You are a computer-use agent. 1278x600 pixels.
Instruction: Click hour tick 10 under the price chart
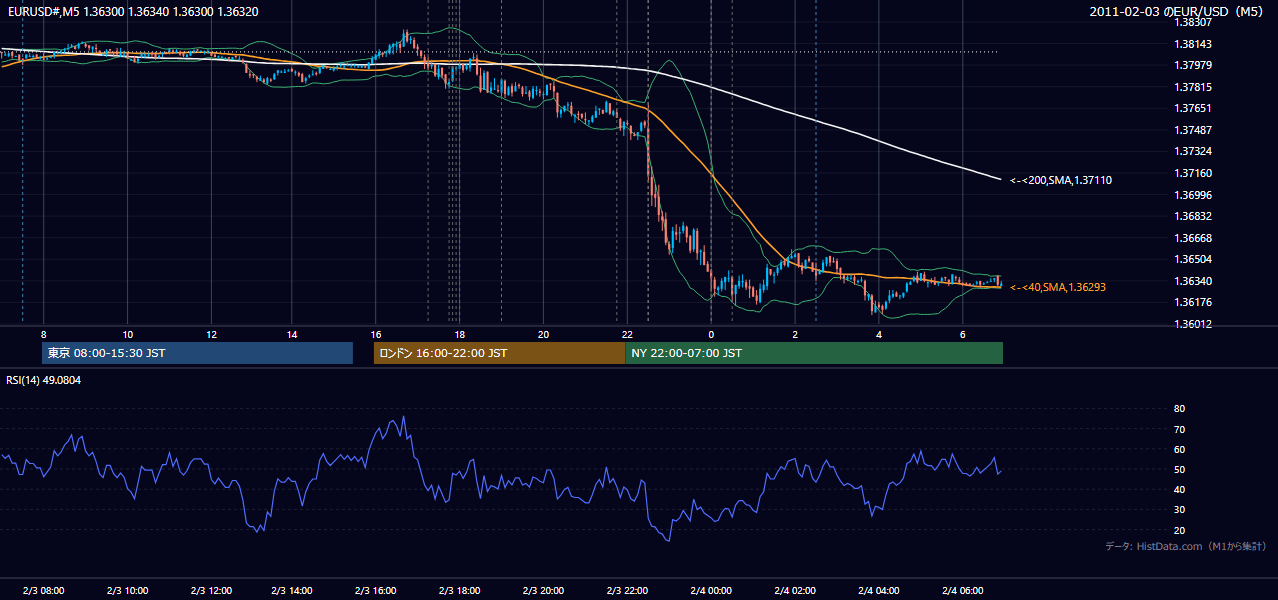click(127, 334)
